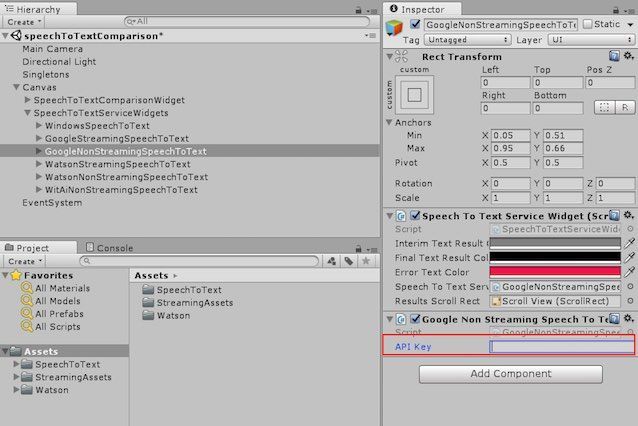
Task: Open Google Non Streaming component help icon
Action: pyautogui.click(x=614, y=319)
